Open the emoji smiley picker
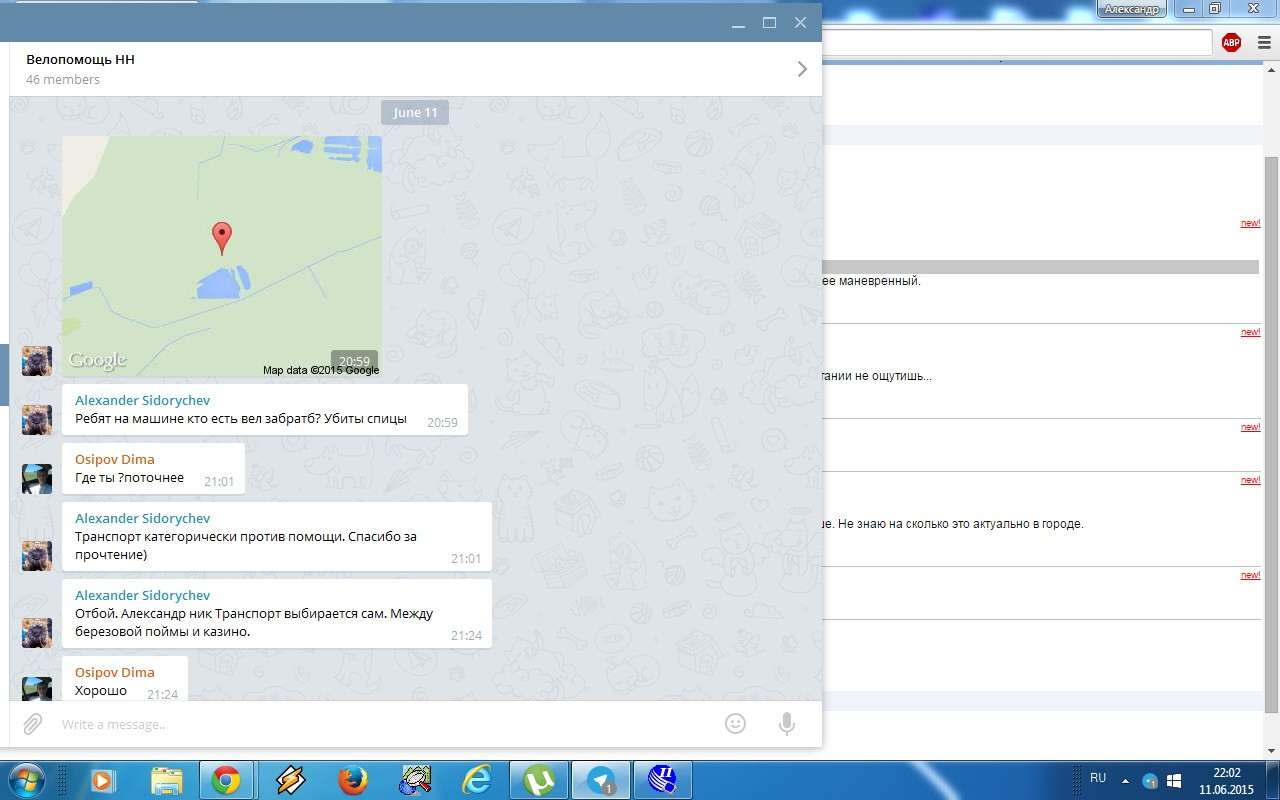 pyautogui.click(x=735, y=723)
